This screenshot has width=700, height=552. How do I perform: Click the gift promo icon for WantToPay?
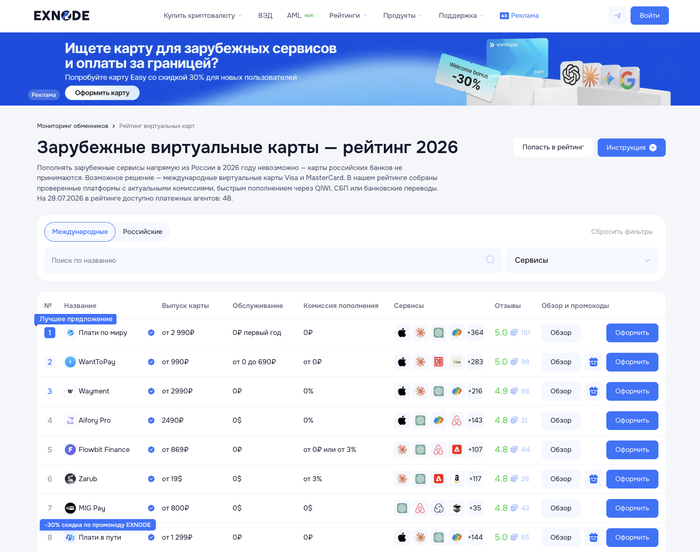tap(593, 362)
